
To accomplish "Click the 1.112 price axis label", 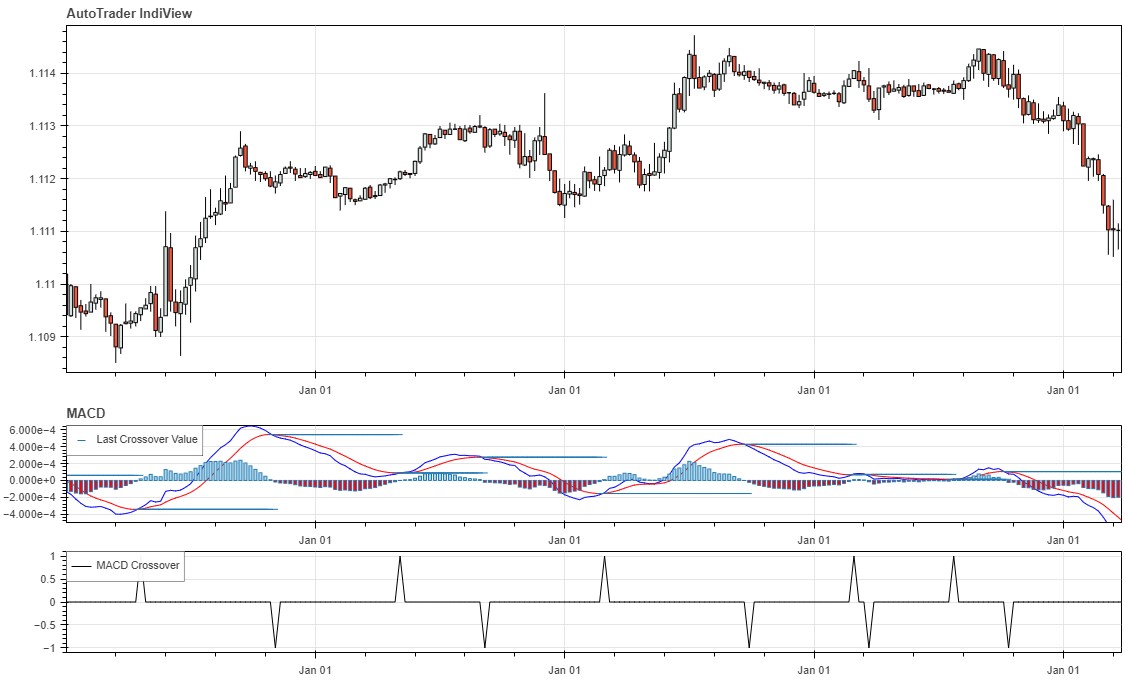I will pos(42,179).
